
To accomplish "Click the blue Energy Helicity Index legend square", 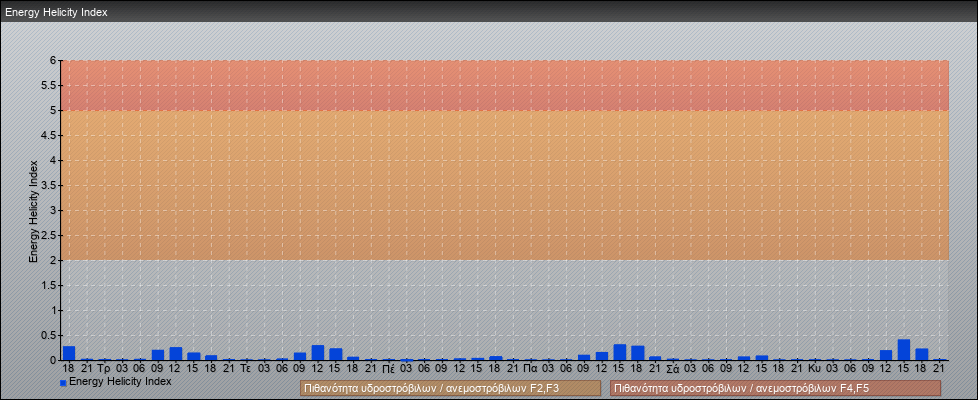I will [63, 383].
